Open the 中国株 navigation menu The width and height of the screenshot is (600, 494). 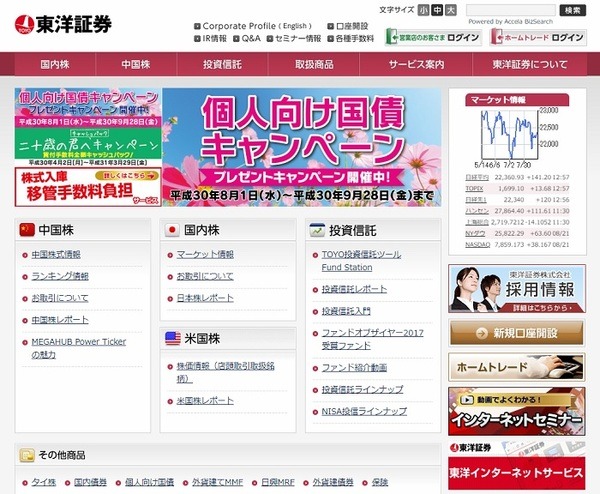tap(136, 64)
